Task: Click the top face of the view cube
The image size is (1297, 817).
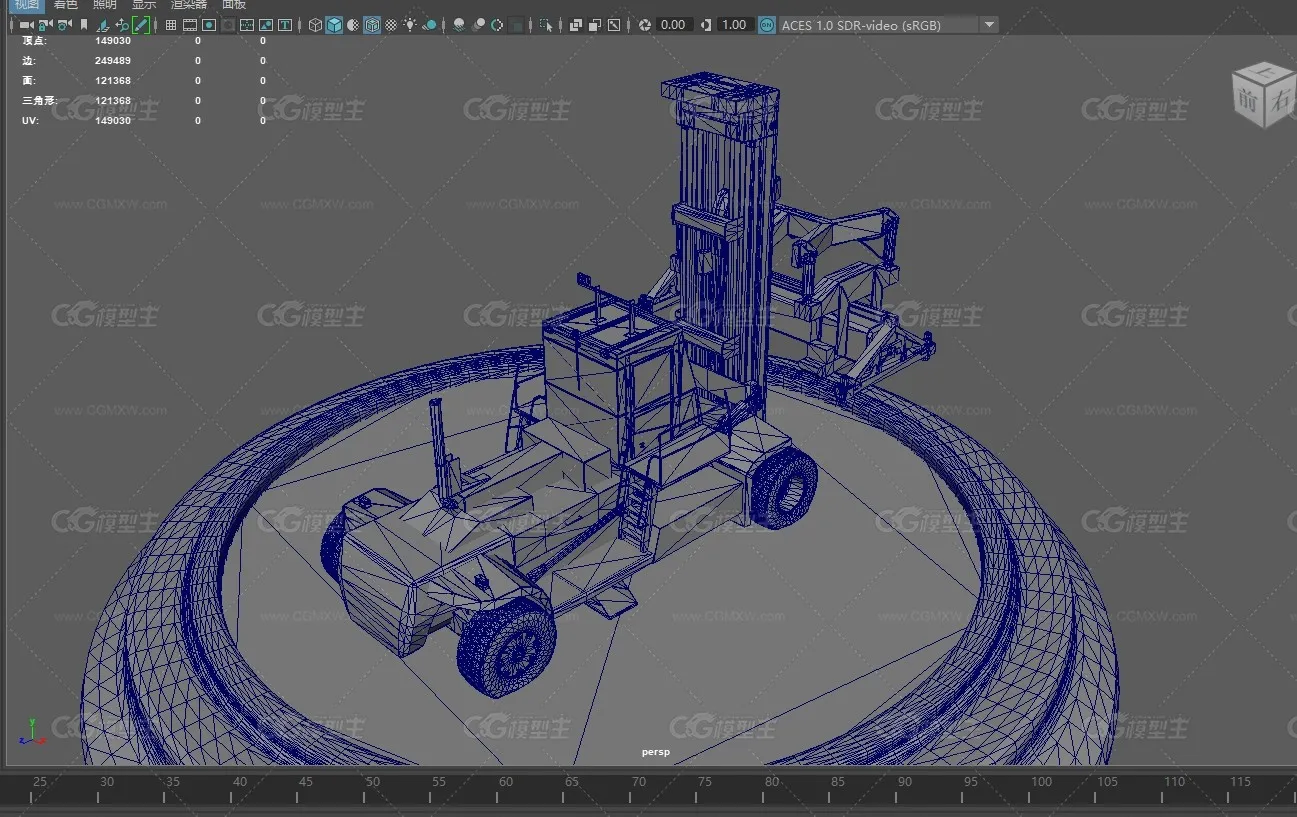Action: pyautogui.click(x=1264, y=72)
